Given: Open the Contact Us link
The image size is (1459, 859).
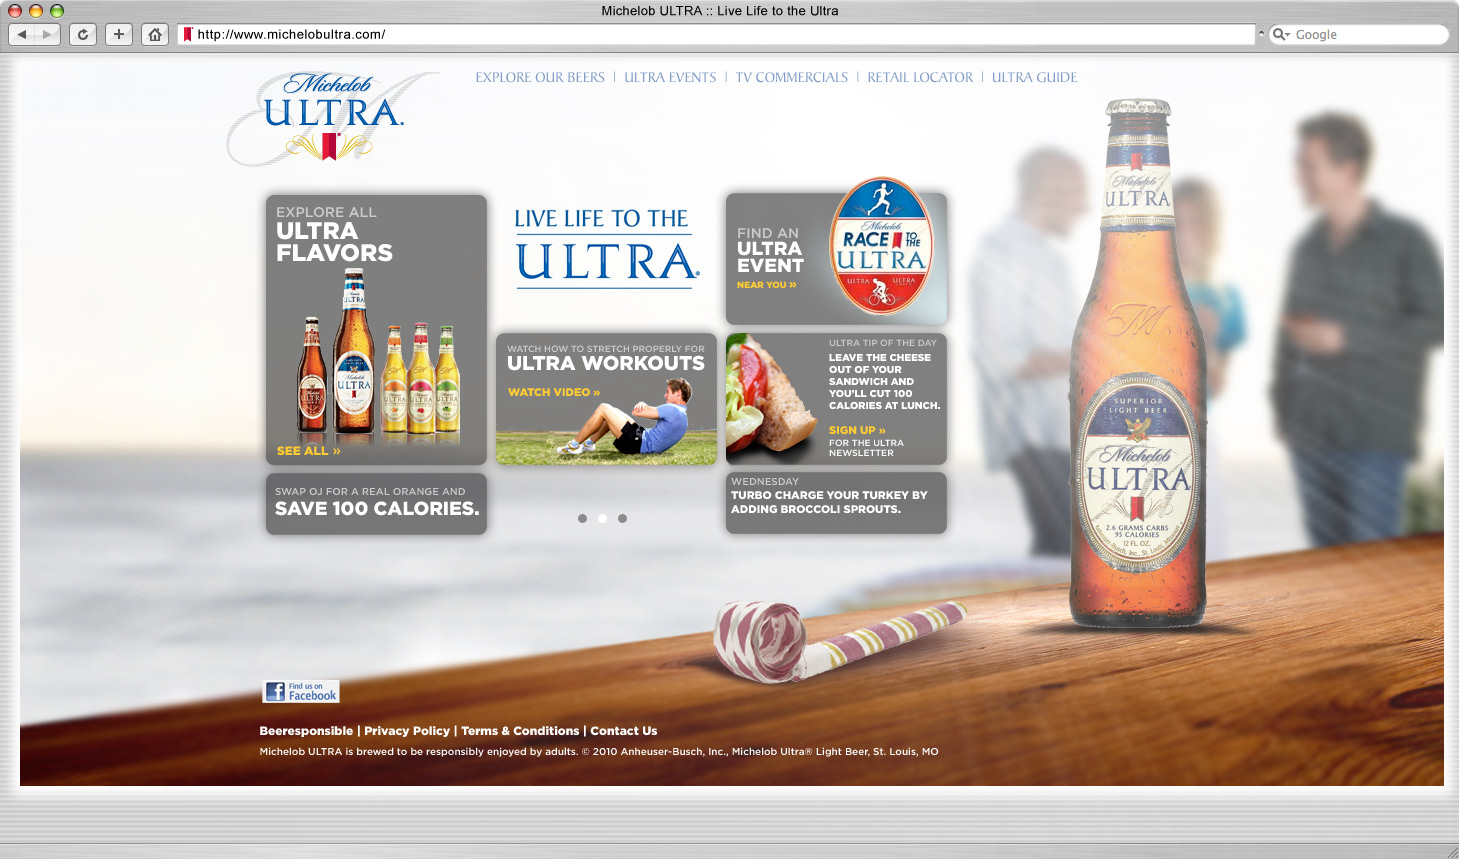Looking at the screenshot, I should pos(624,731).
